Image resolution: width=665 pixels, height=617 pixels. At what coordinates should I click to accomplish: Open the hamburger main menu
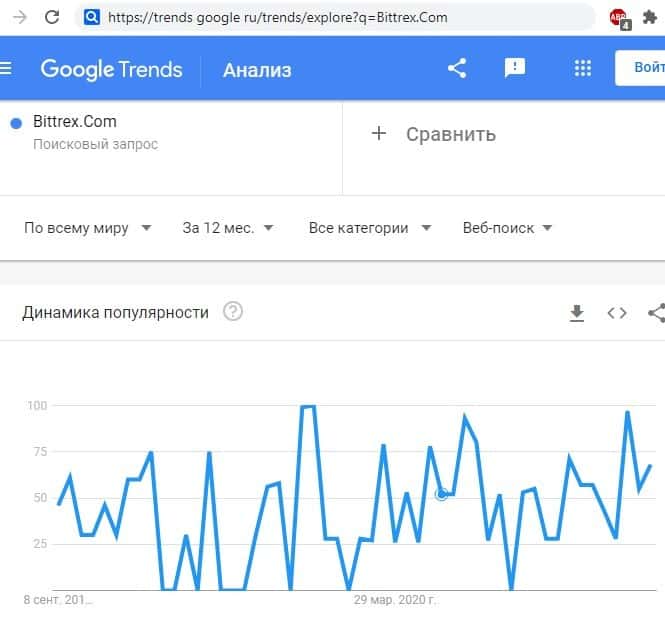(x=6, y=68)
